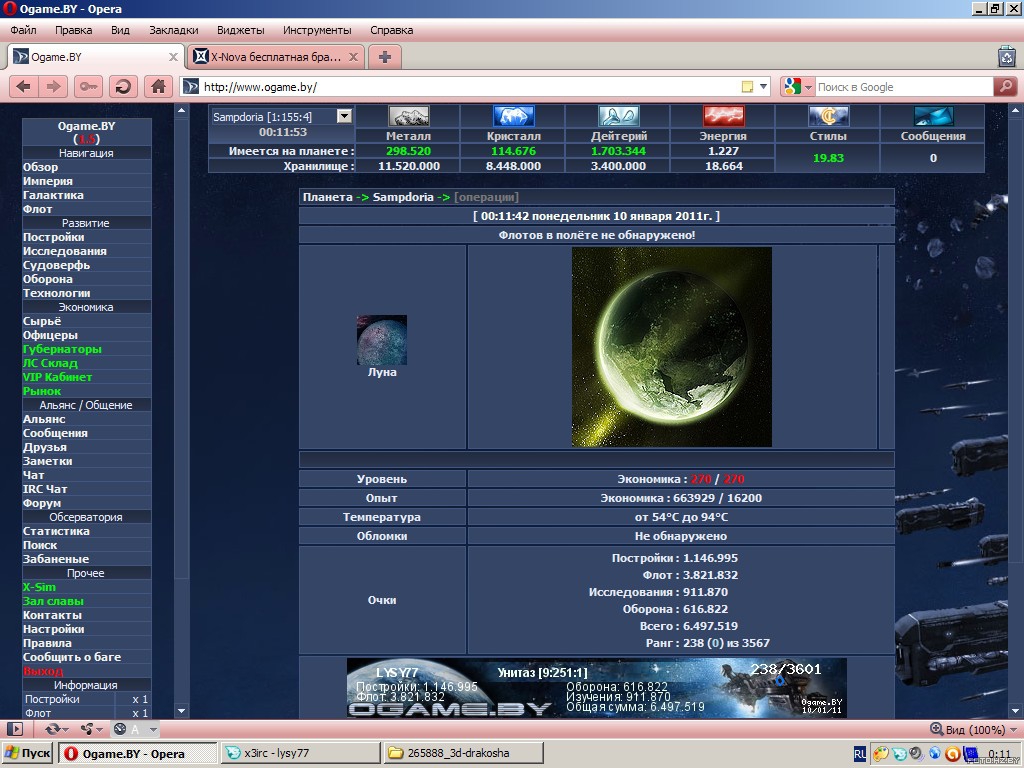Image resolution: width=1024 pixels, height=768 pixels.
Task: Open the green X-Sim link
Action: point(39,587)
